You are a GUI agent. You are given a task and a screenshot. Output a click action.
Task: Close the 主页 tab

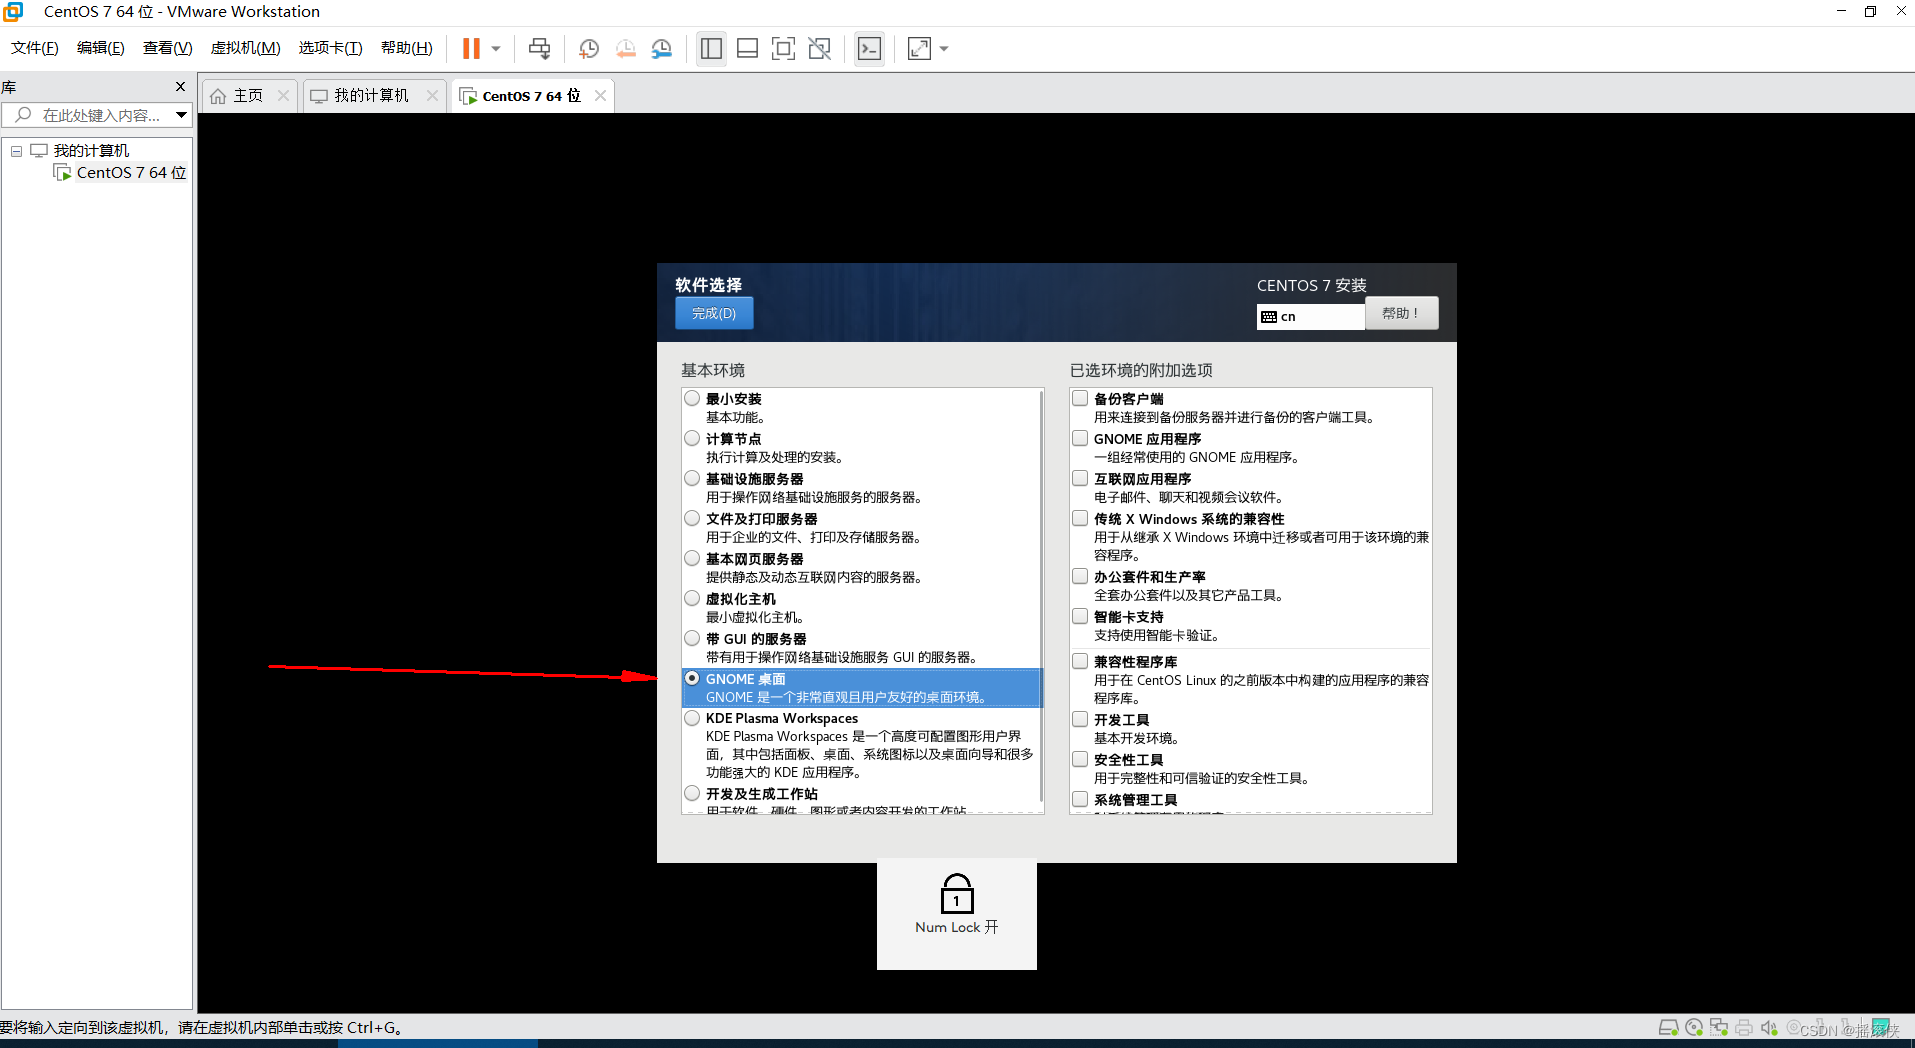pyautogui.click(x=283, y=96)
